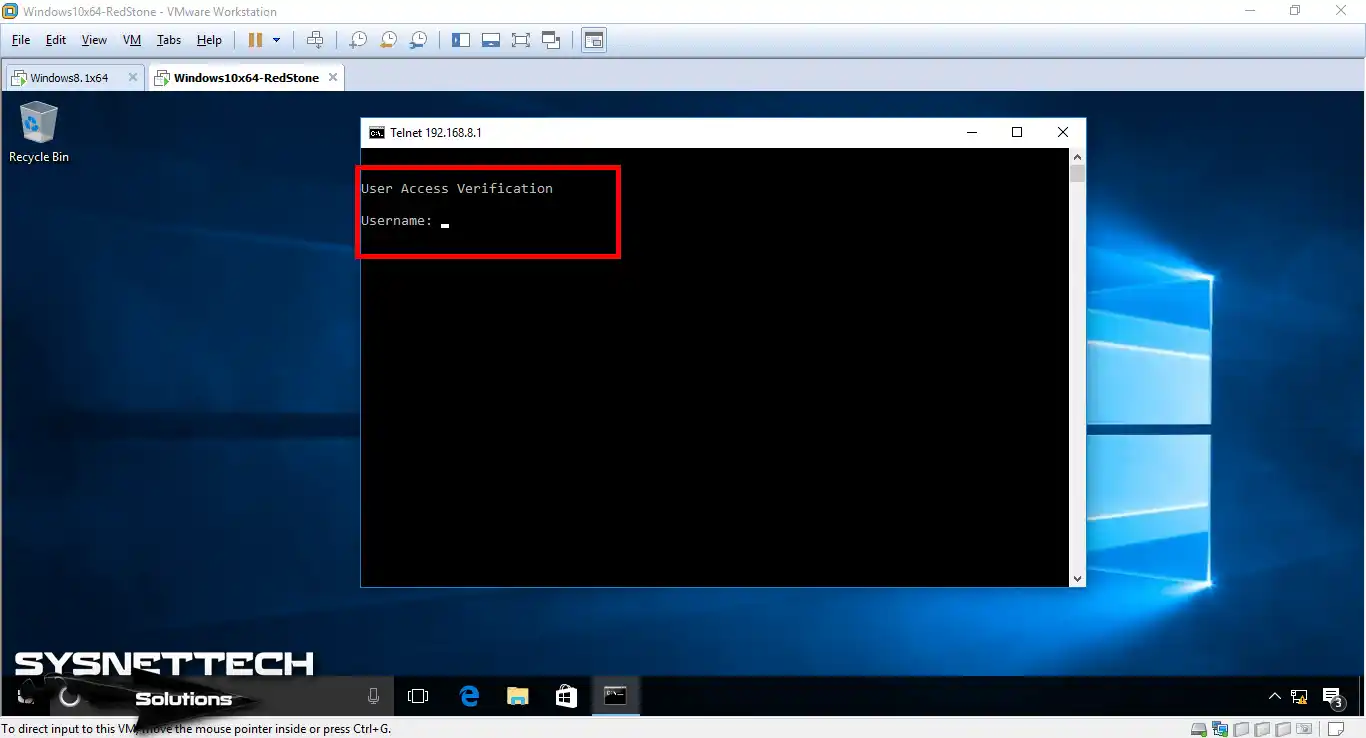Click the network adapter status icon
1366x738 pixels.
click(x=1219, y=729)
